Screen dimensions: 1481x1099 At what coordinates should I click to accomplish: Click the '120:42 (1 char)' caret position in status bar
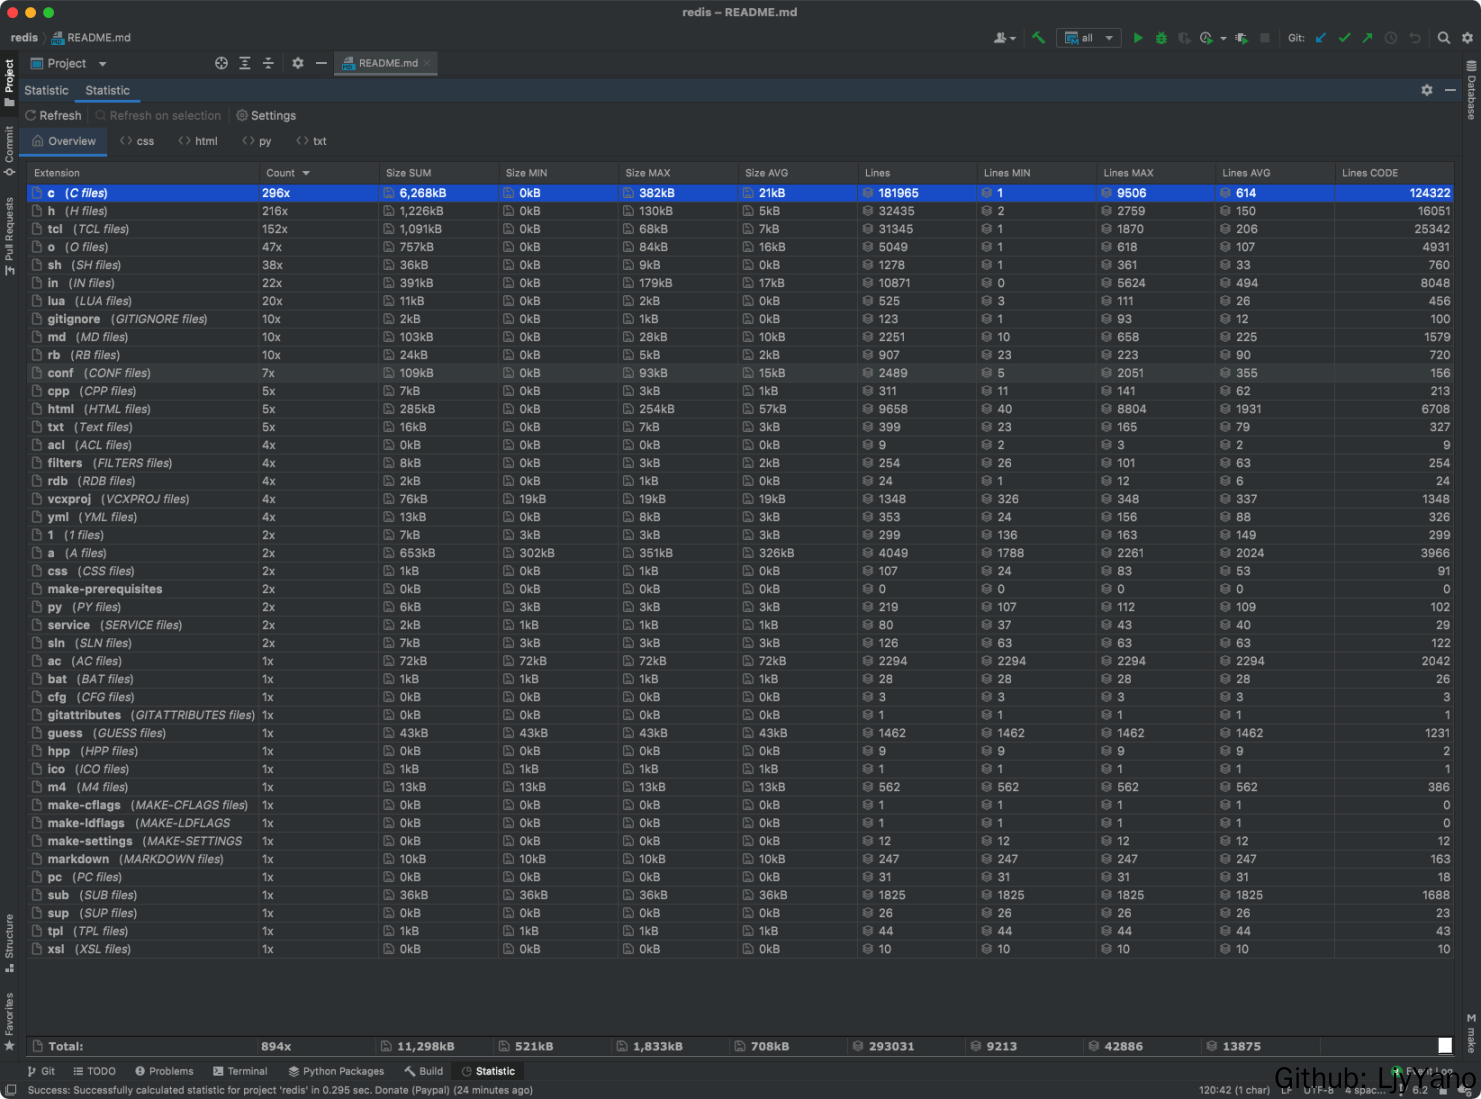tap(1234, 1090)
